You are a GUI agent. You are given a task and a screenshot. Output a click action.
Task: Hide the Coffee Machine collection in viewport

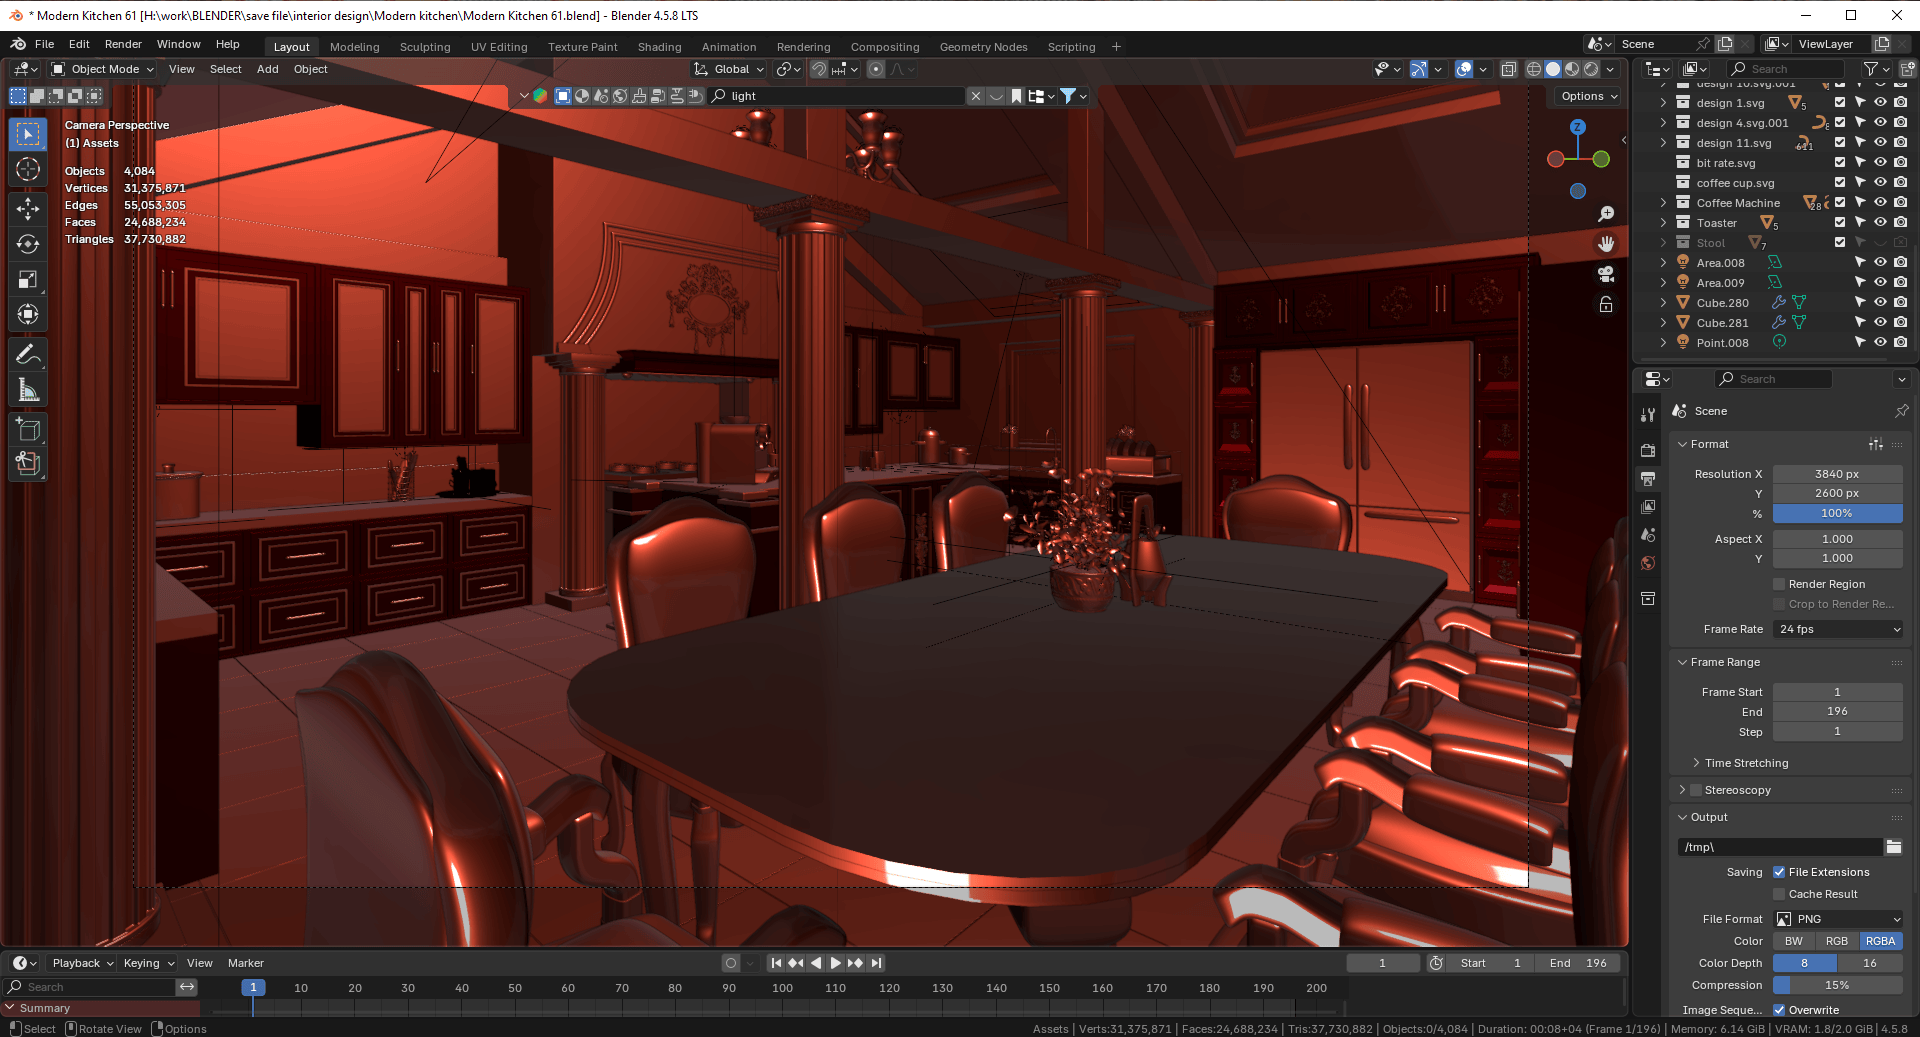click(1880, 203)
